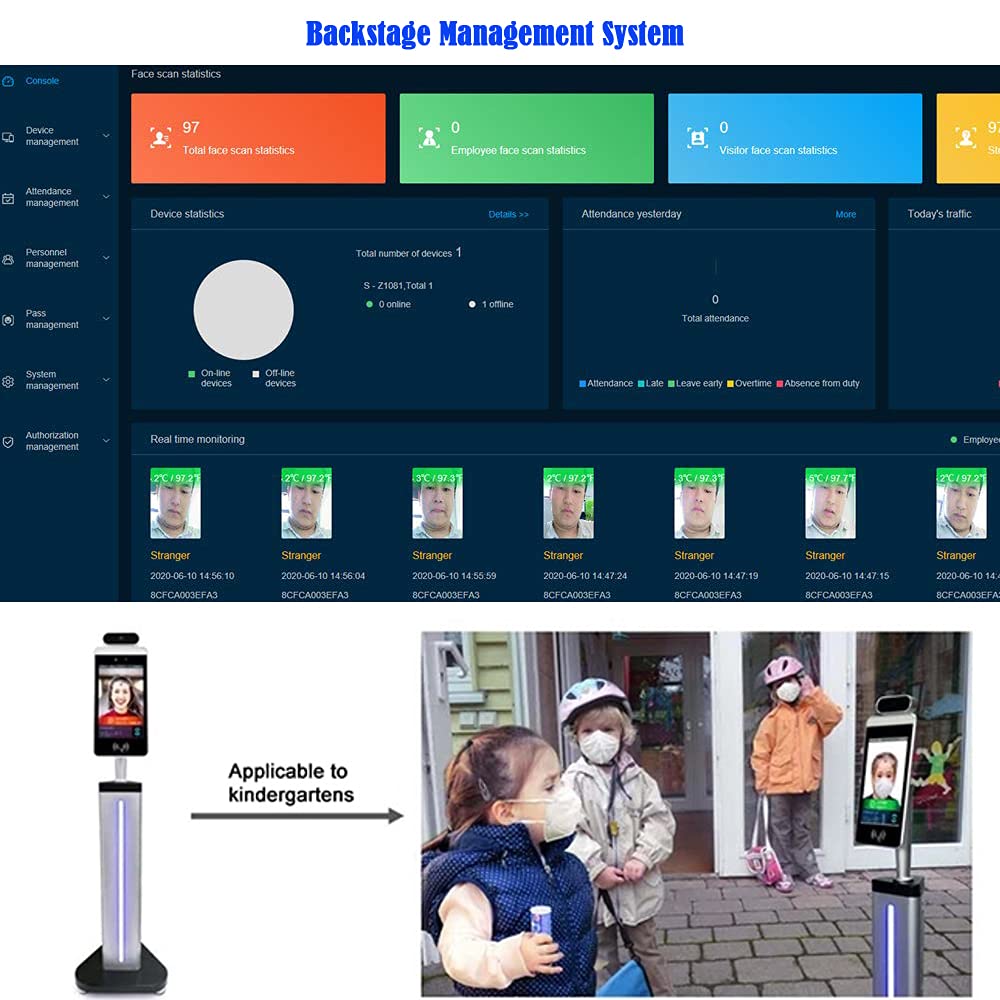Click the System management gear icon

[x=8, y=381]
